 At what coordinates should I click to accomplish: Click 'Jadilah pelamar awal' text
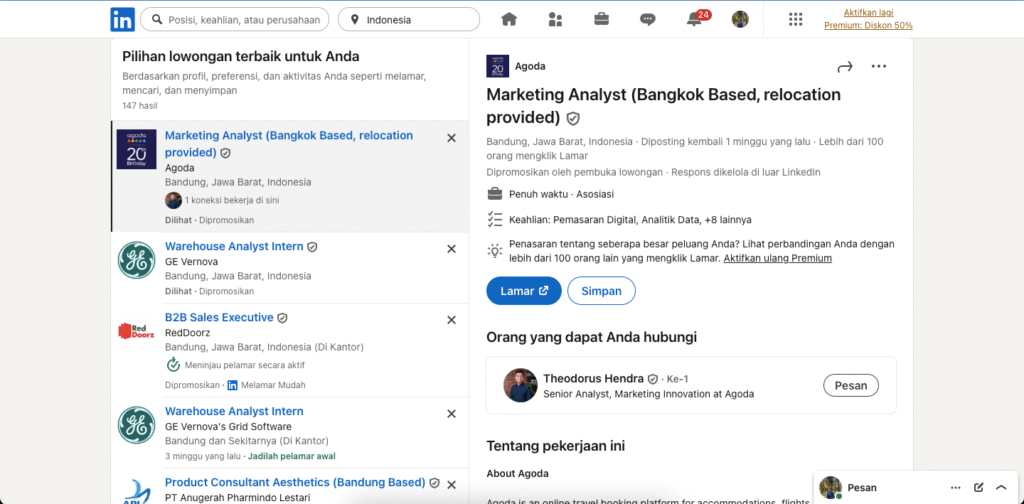click(x=292, y=456)
